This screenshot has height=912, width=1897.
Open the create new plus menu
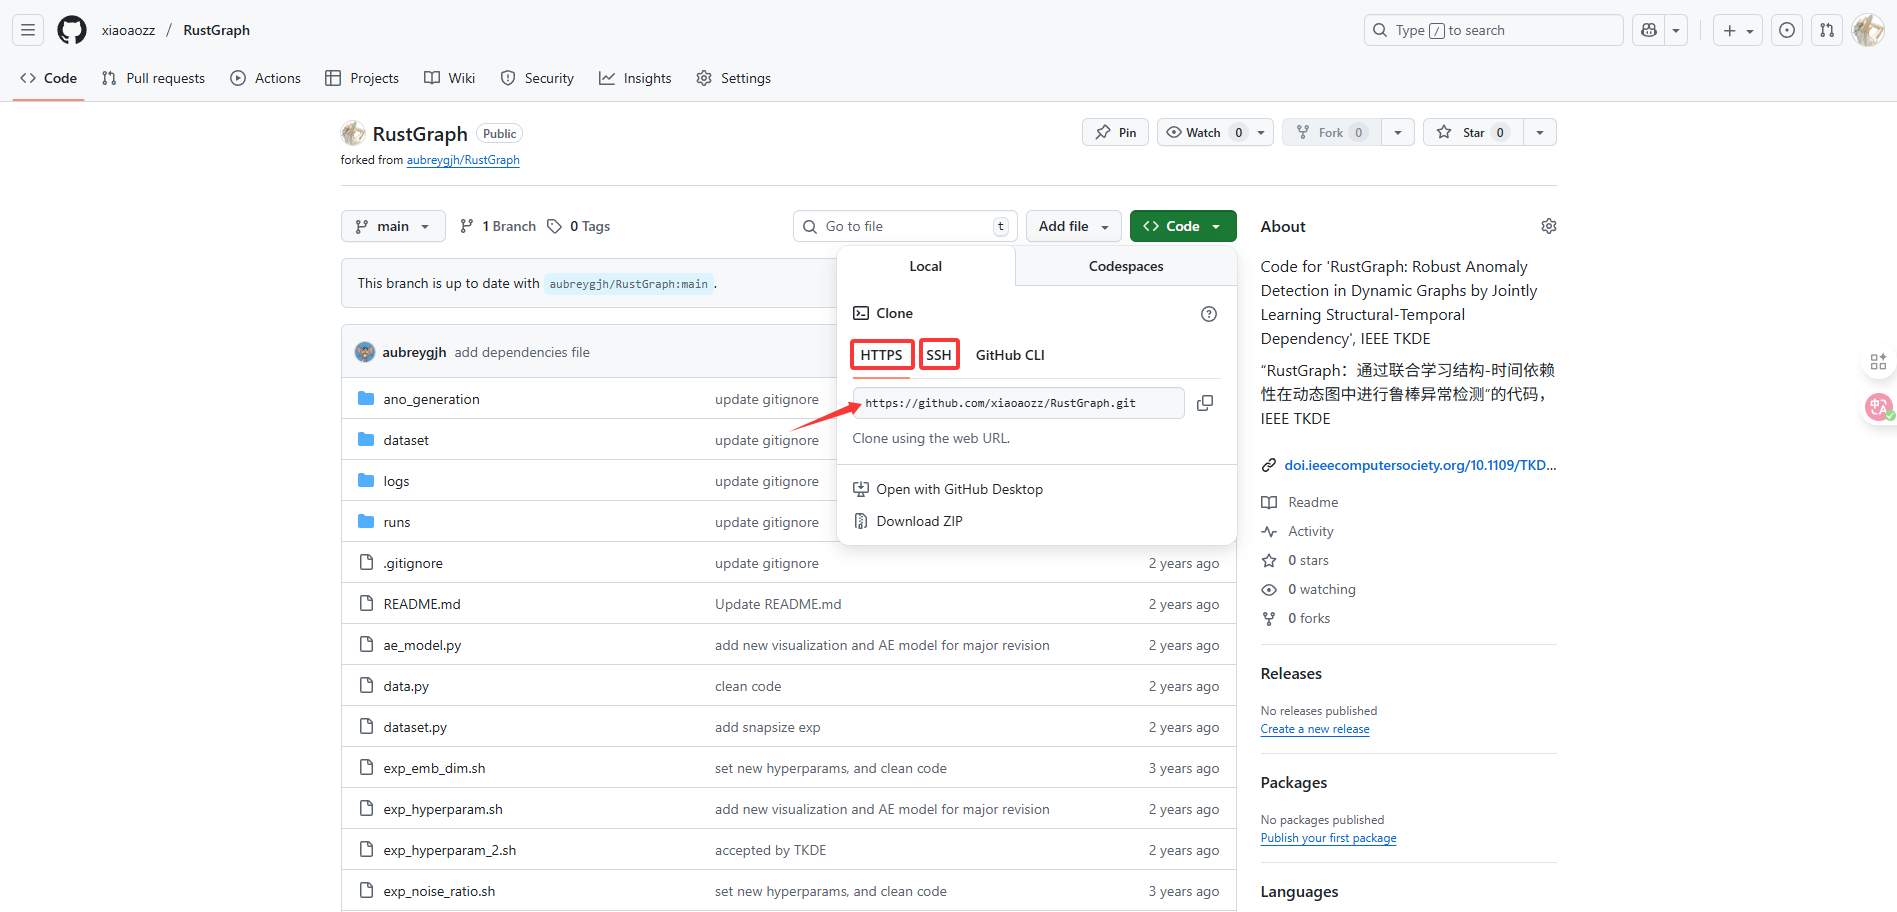tap(1738, 30)
